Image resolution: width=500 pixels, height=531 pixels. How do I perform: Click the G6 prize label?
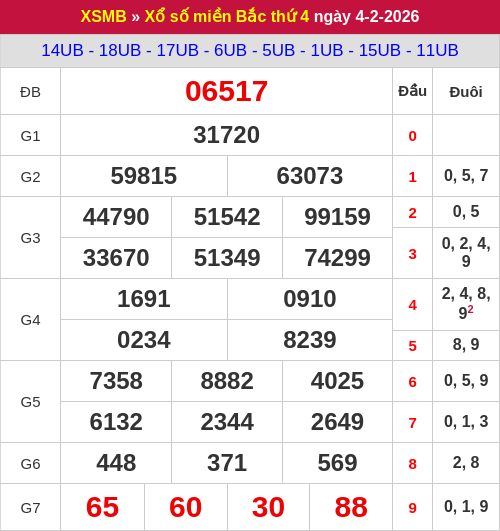(x=30, y=464)
